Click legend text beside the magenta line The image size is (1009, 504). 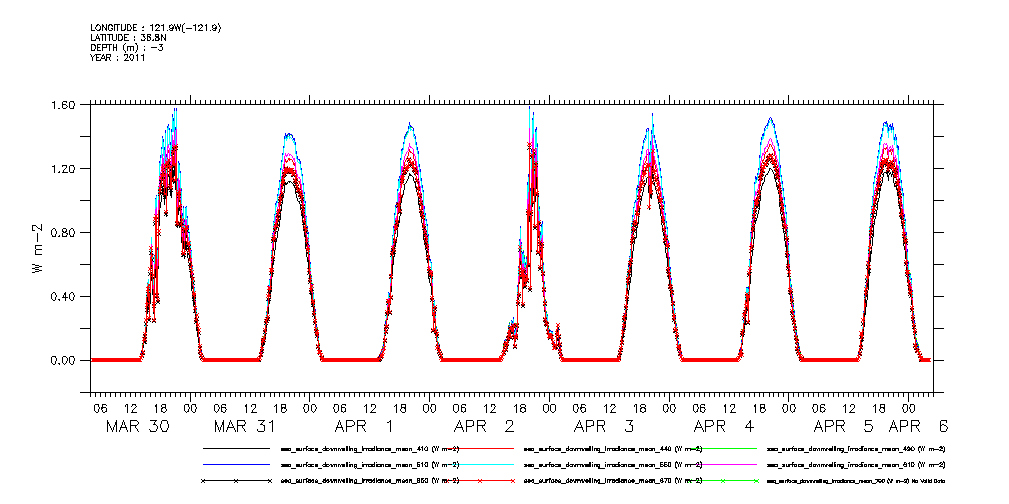pyautogui.click(x=856, y=464)
